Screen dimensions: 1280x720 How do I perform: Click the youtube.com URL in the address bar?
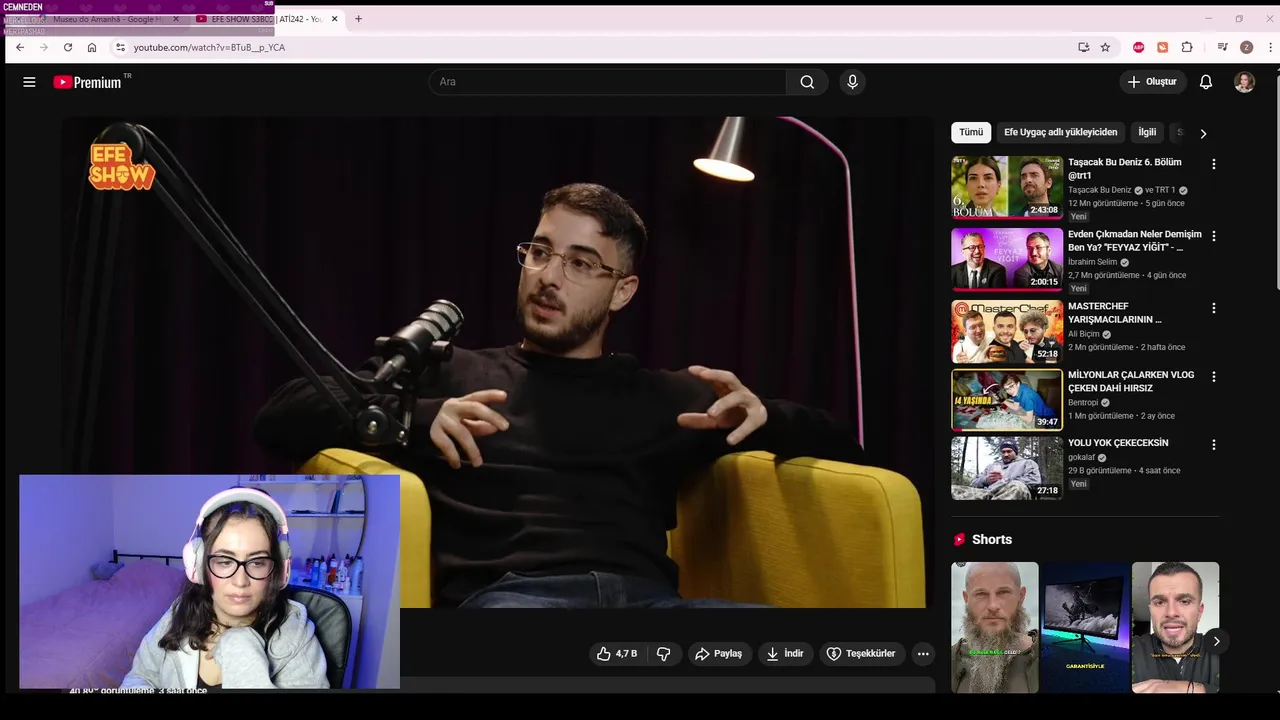coord(209,47)
